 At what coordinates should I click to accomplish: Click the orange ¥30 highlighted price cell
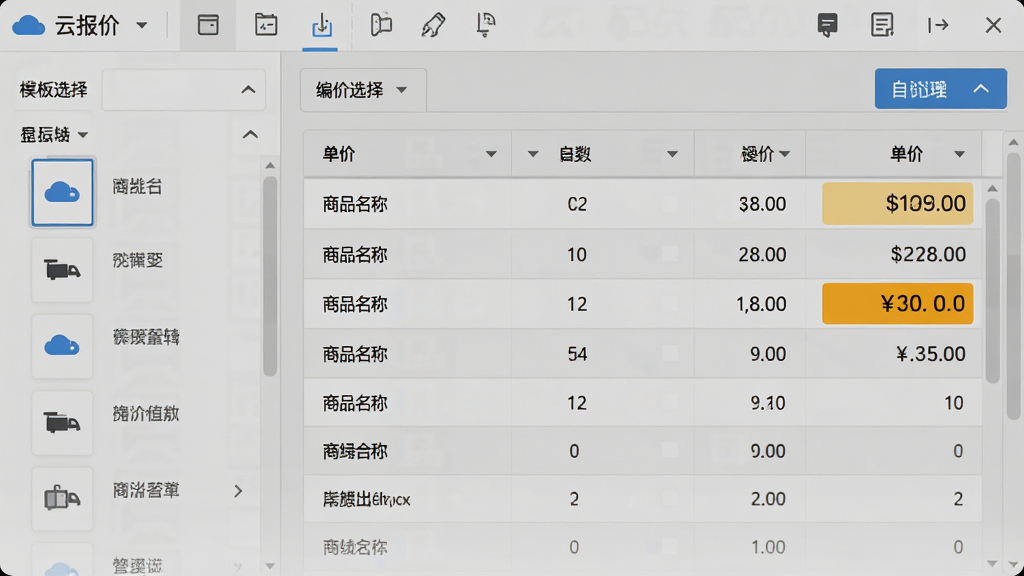click(897, 304)
